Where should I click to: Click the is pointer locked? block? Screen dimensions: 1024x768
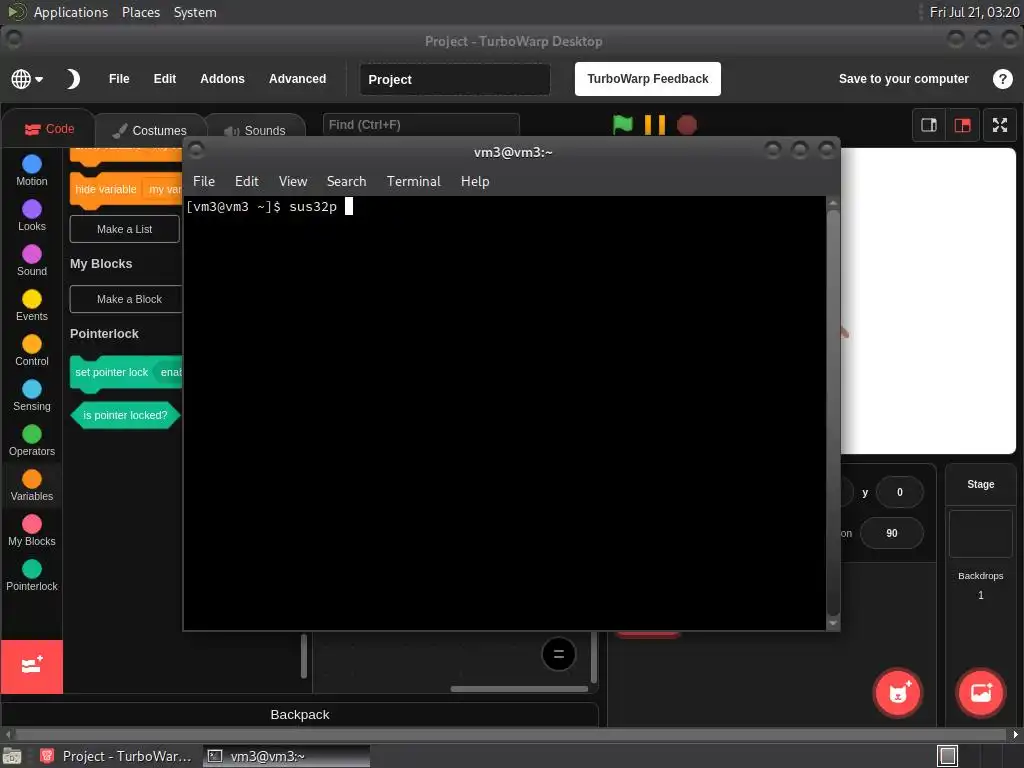(125, 415)
